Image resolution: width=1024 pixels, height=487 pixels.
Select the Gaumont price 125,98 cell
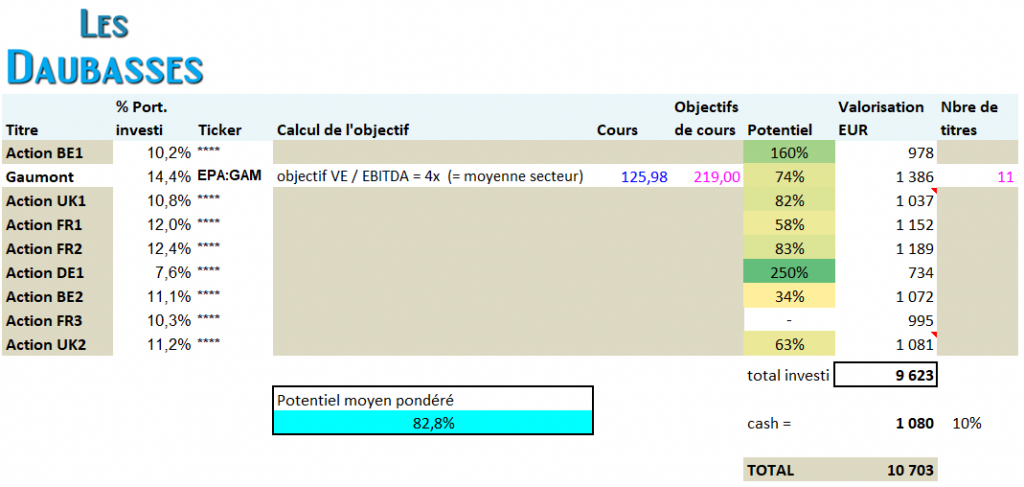(x=643, y=177)
